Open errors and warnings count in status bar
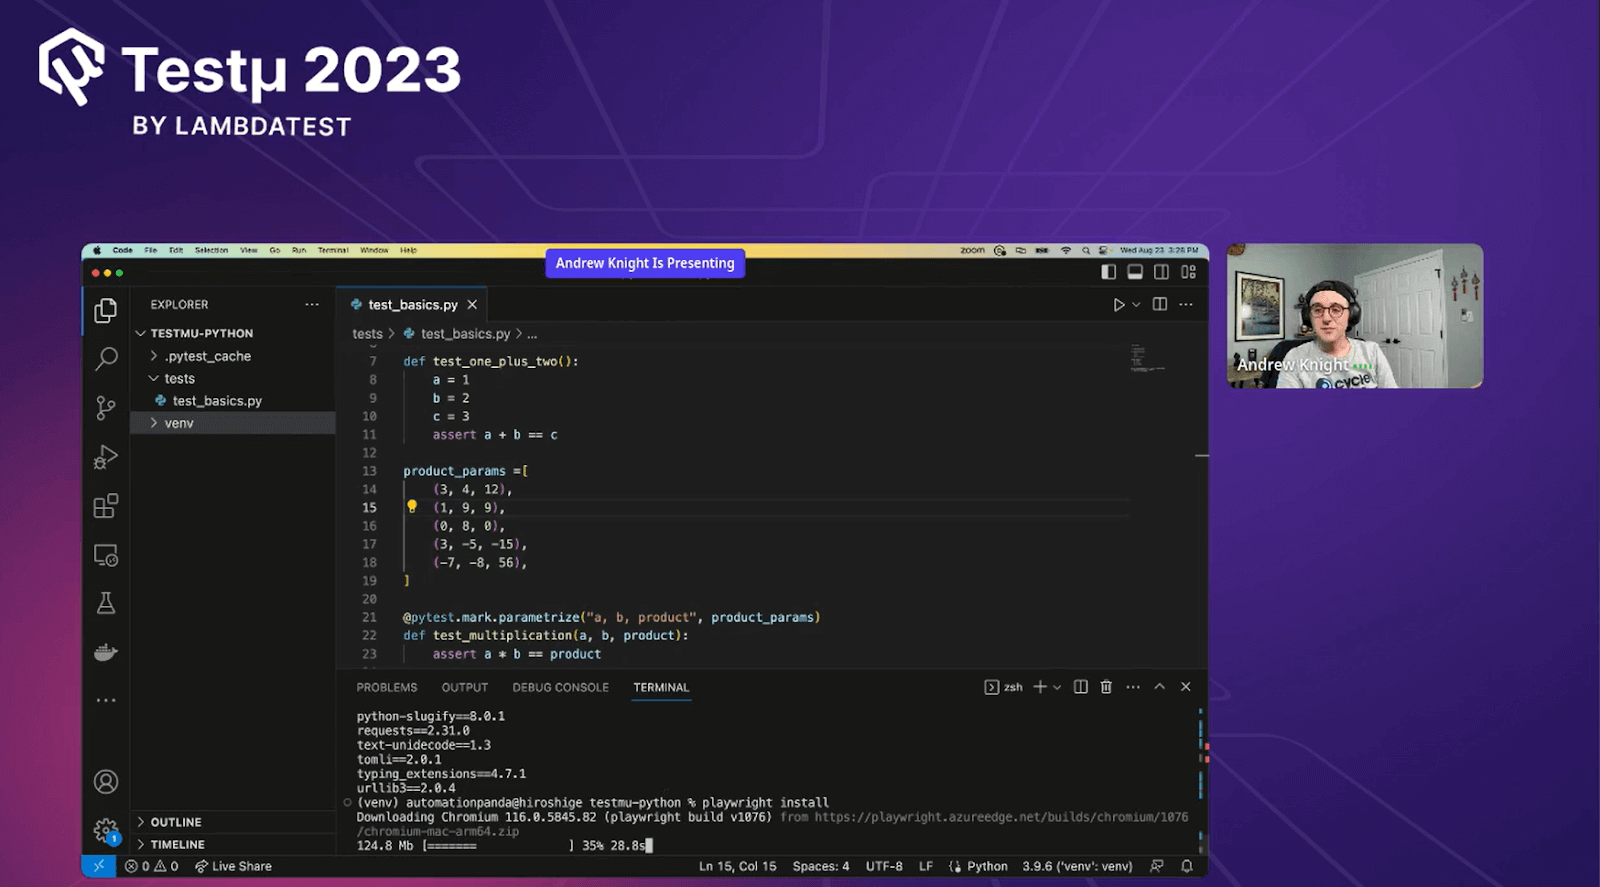 151,866
